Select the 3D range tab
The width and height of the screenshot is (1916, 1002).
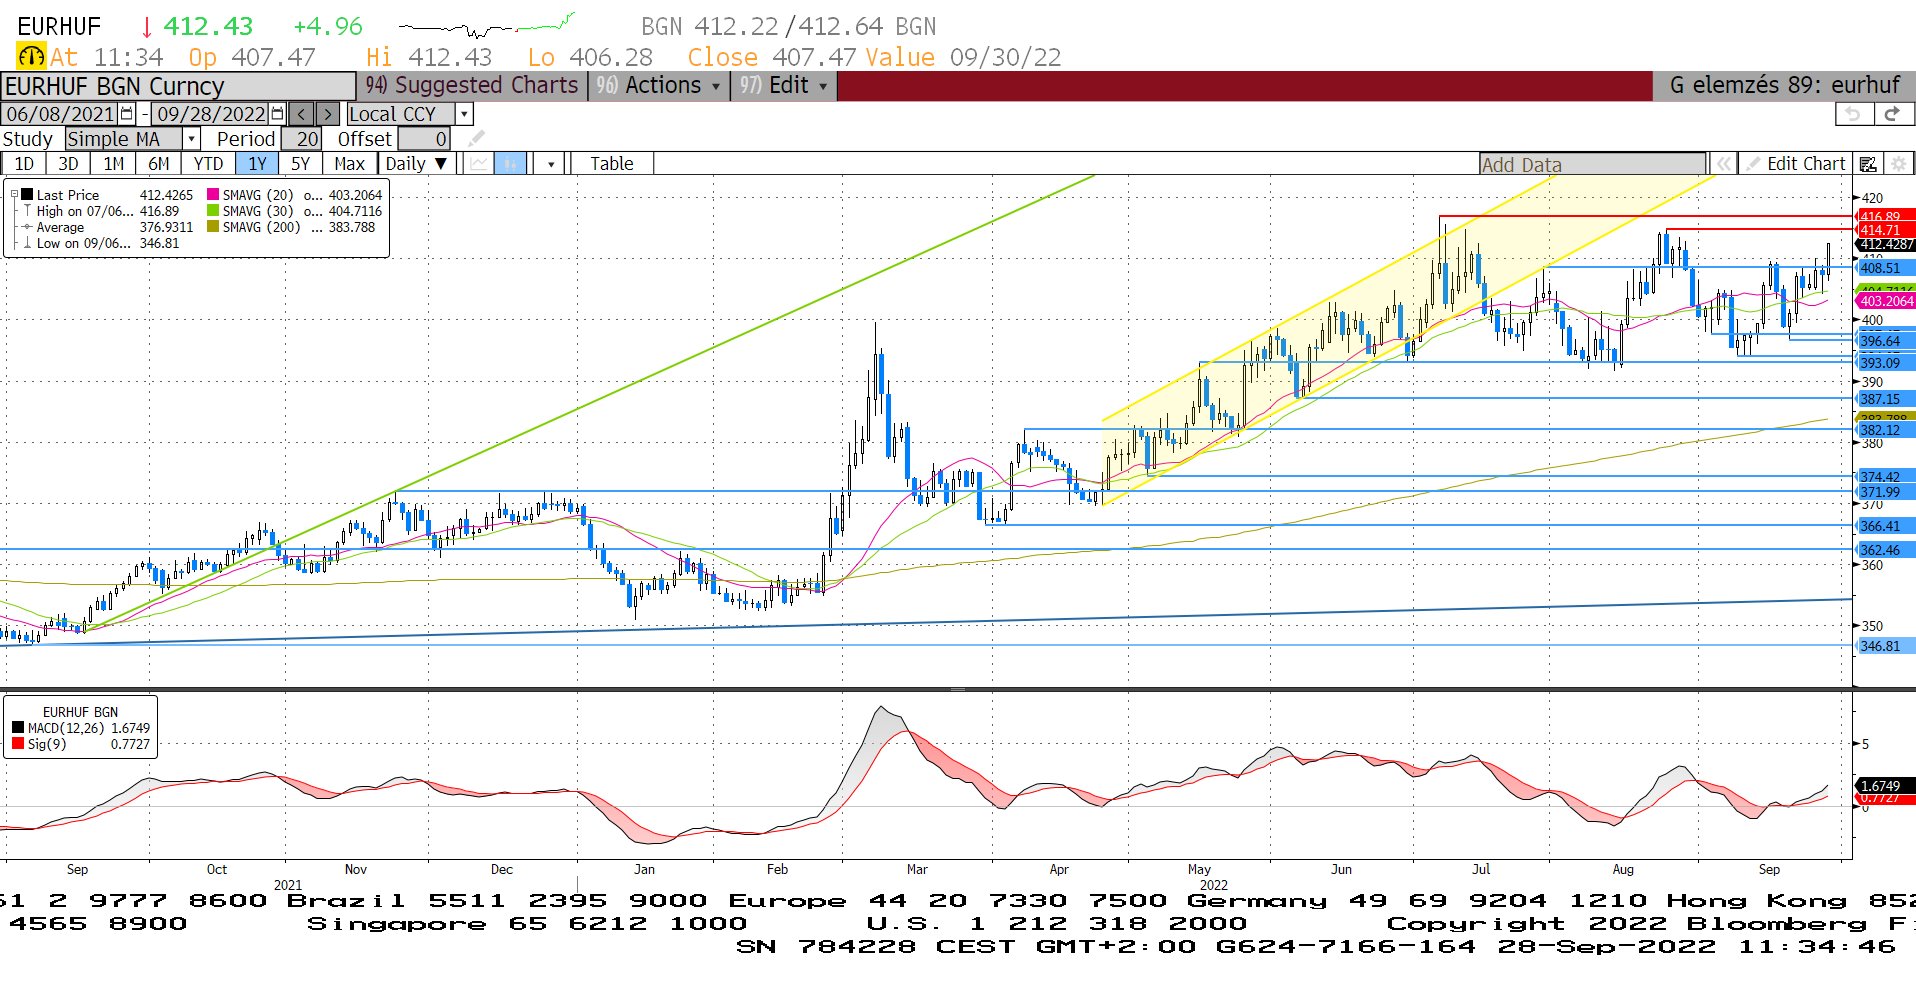coord(68,164)
